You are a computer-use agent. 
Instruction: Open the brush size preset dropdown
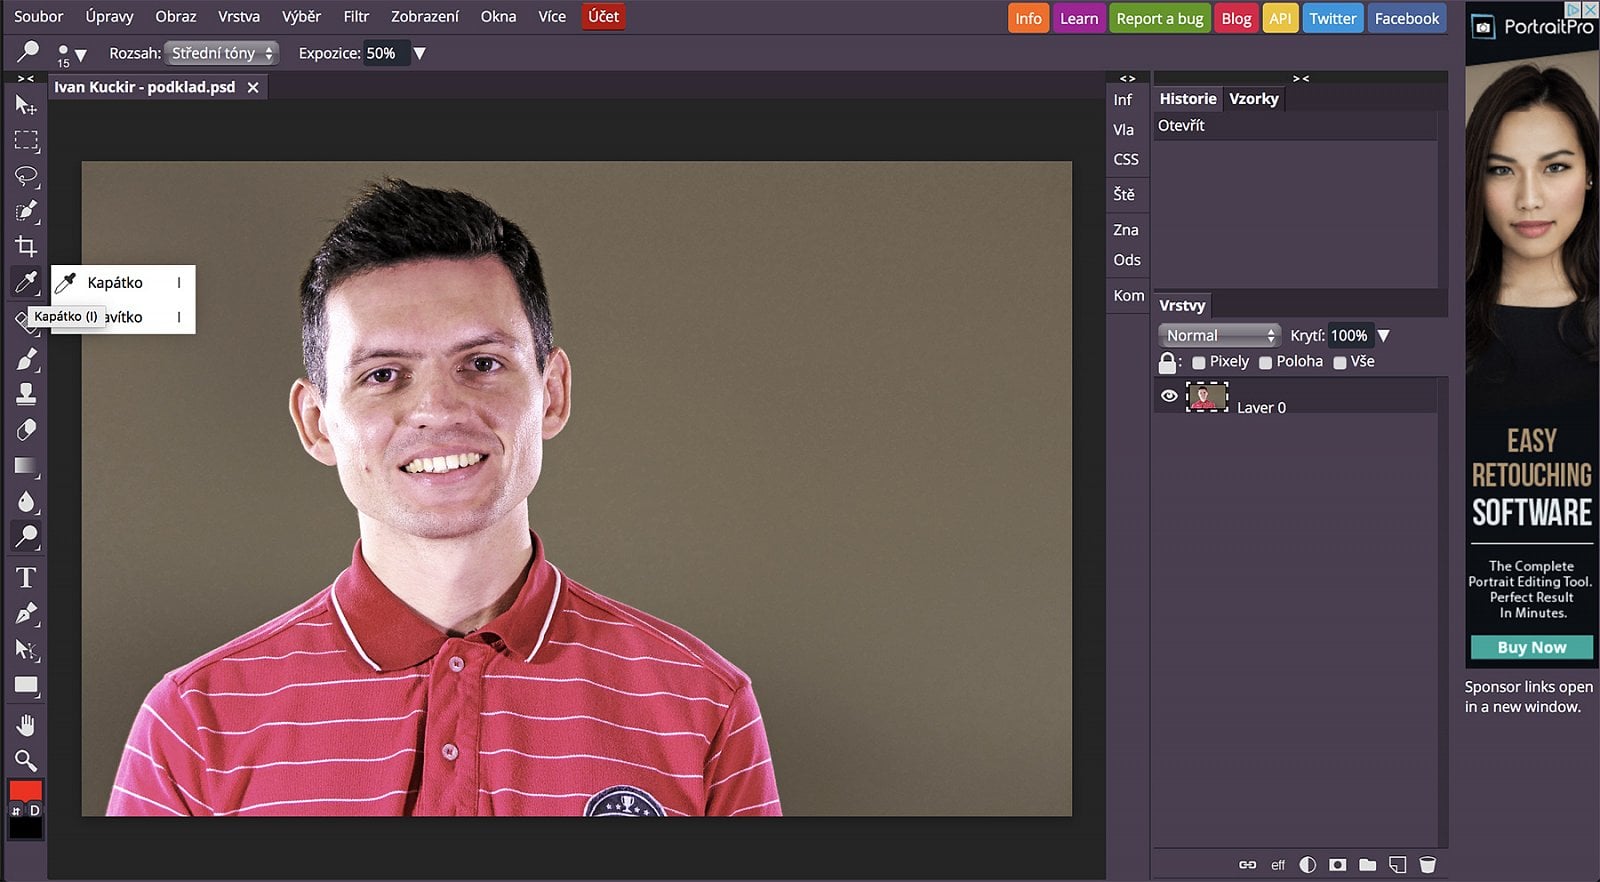click(81, 54)
